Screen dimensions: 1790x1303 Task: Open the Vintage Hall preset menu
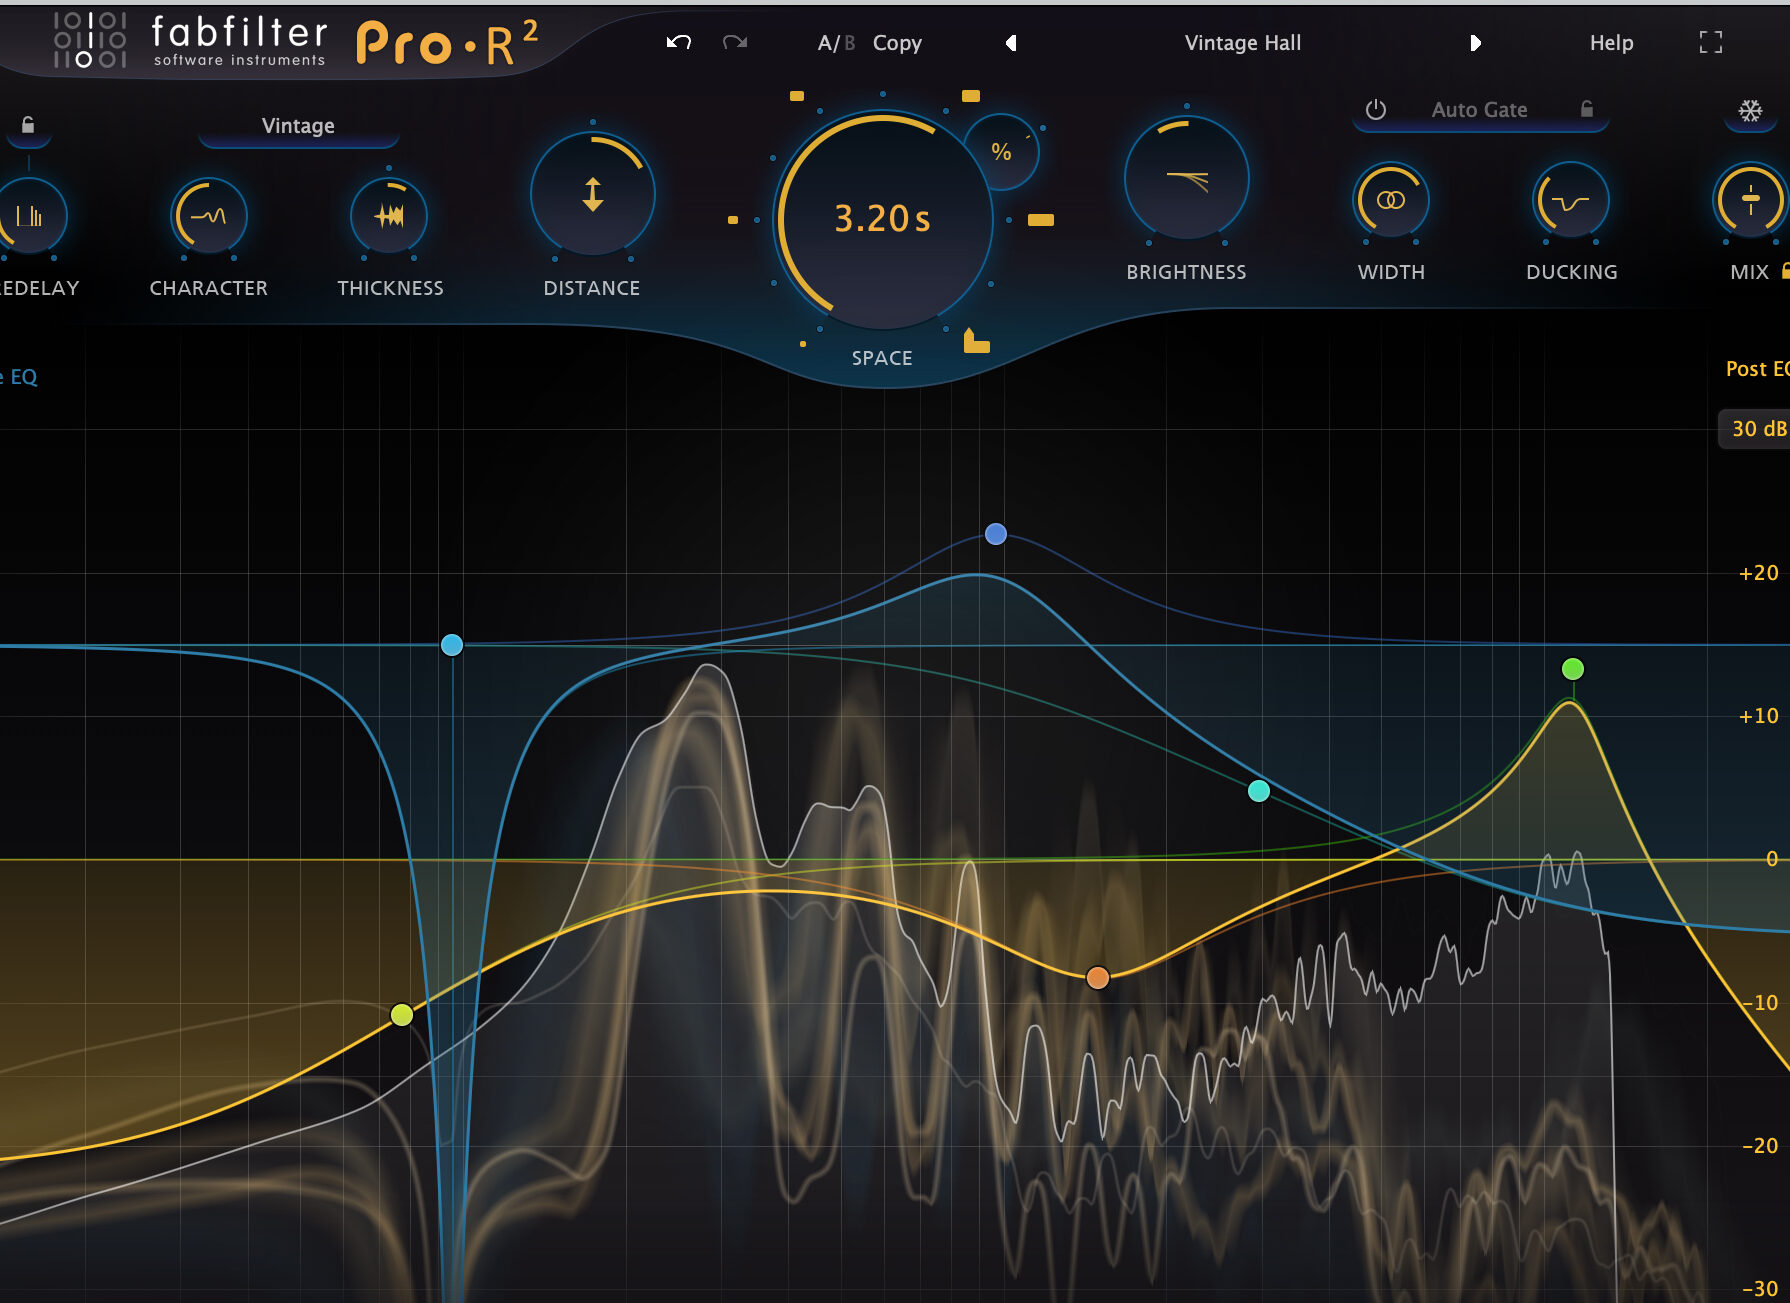(x=1242, y=43)
